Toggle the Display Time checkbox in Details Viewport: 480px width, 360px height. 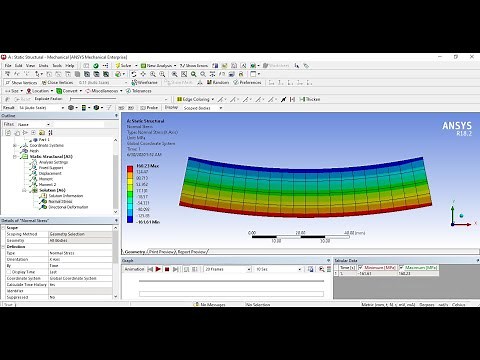pyautogui.click(x=9, y=272)
